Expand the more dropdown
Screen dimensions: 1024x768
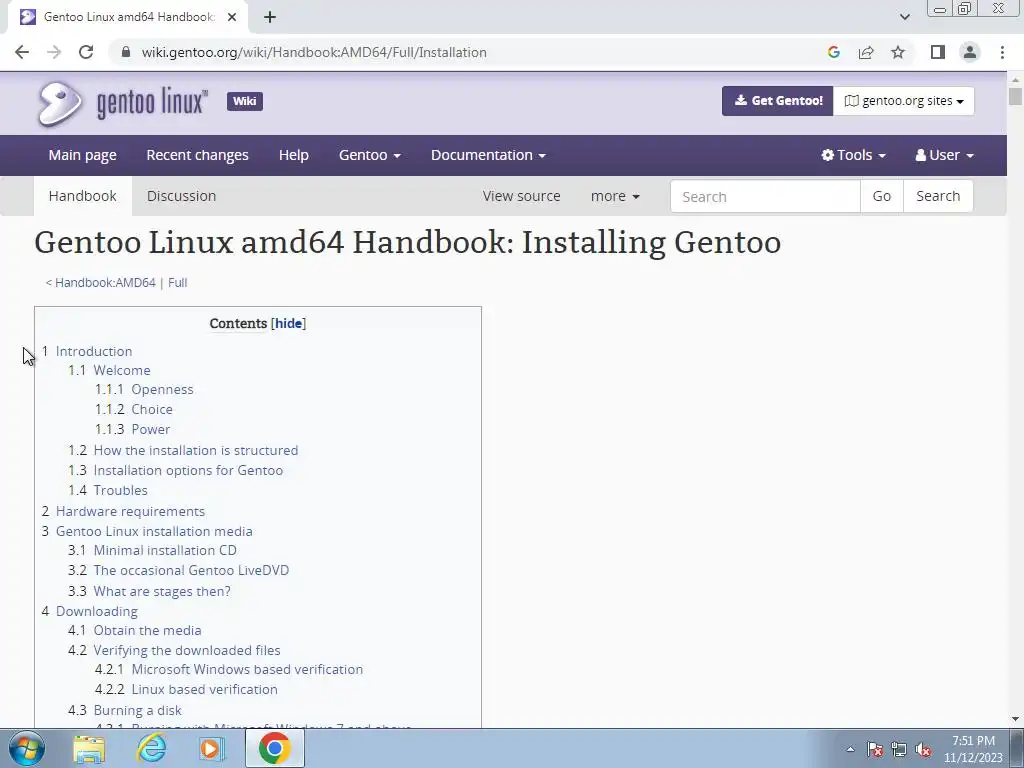tap(615, 196)
